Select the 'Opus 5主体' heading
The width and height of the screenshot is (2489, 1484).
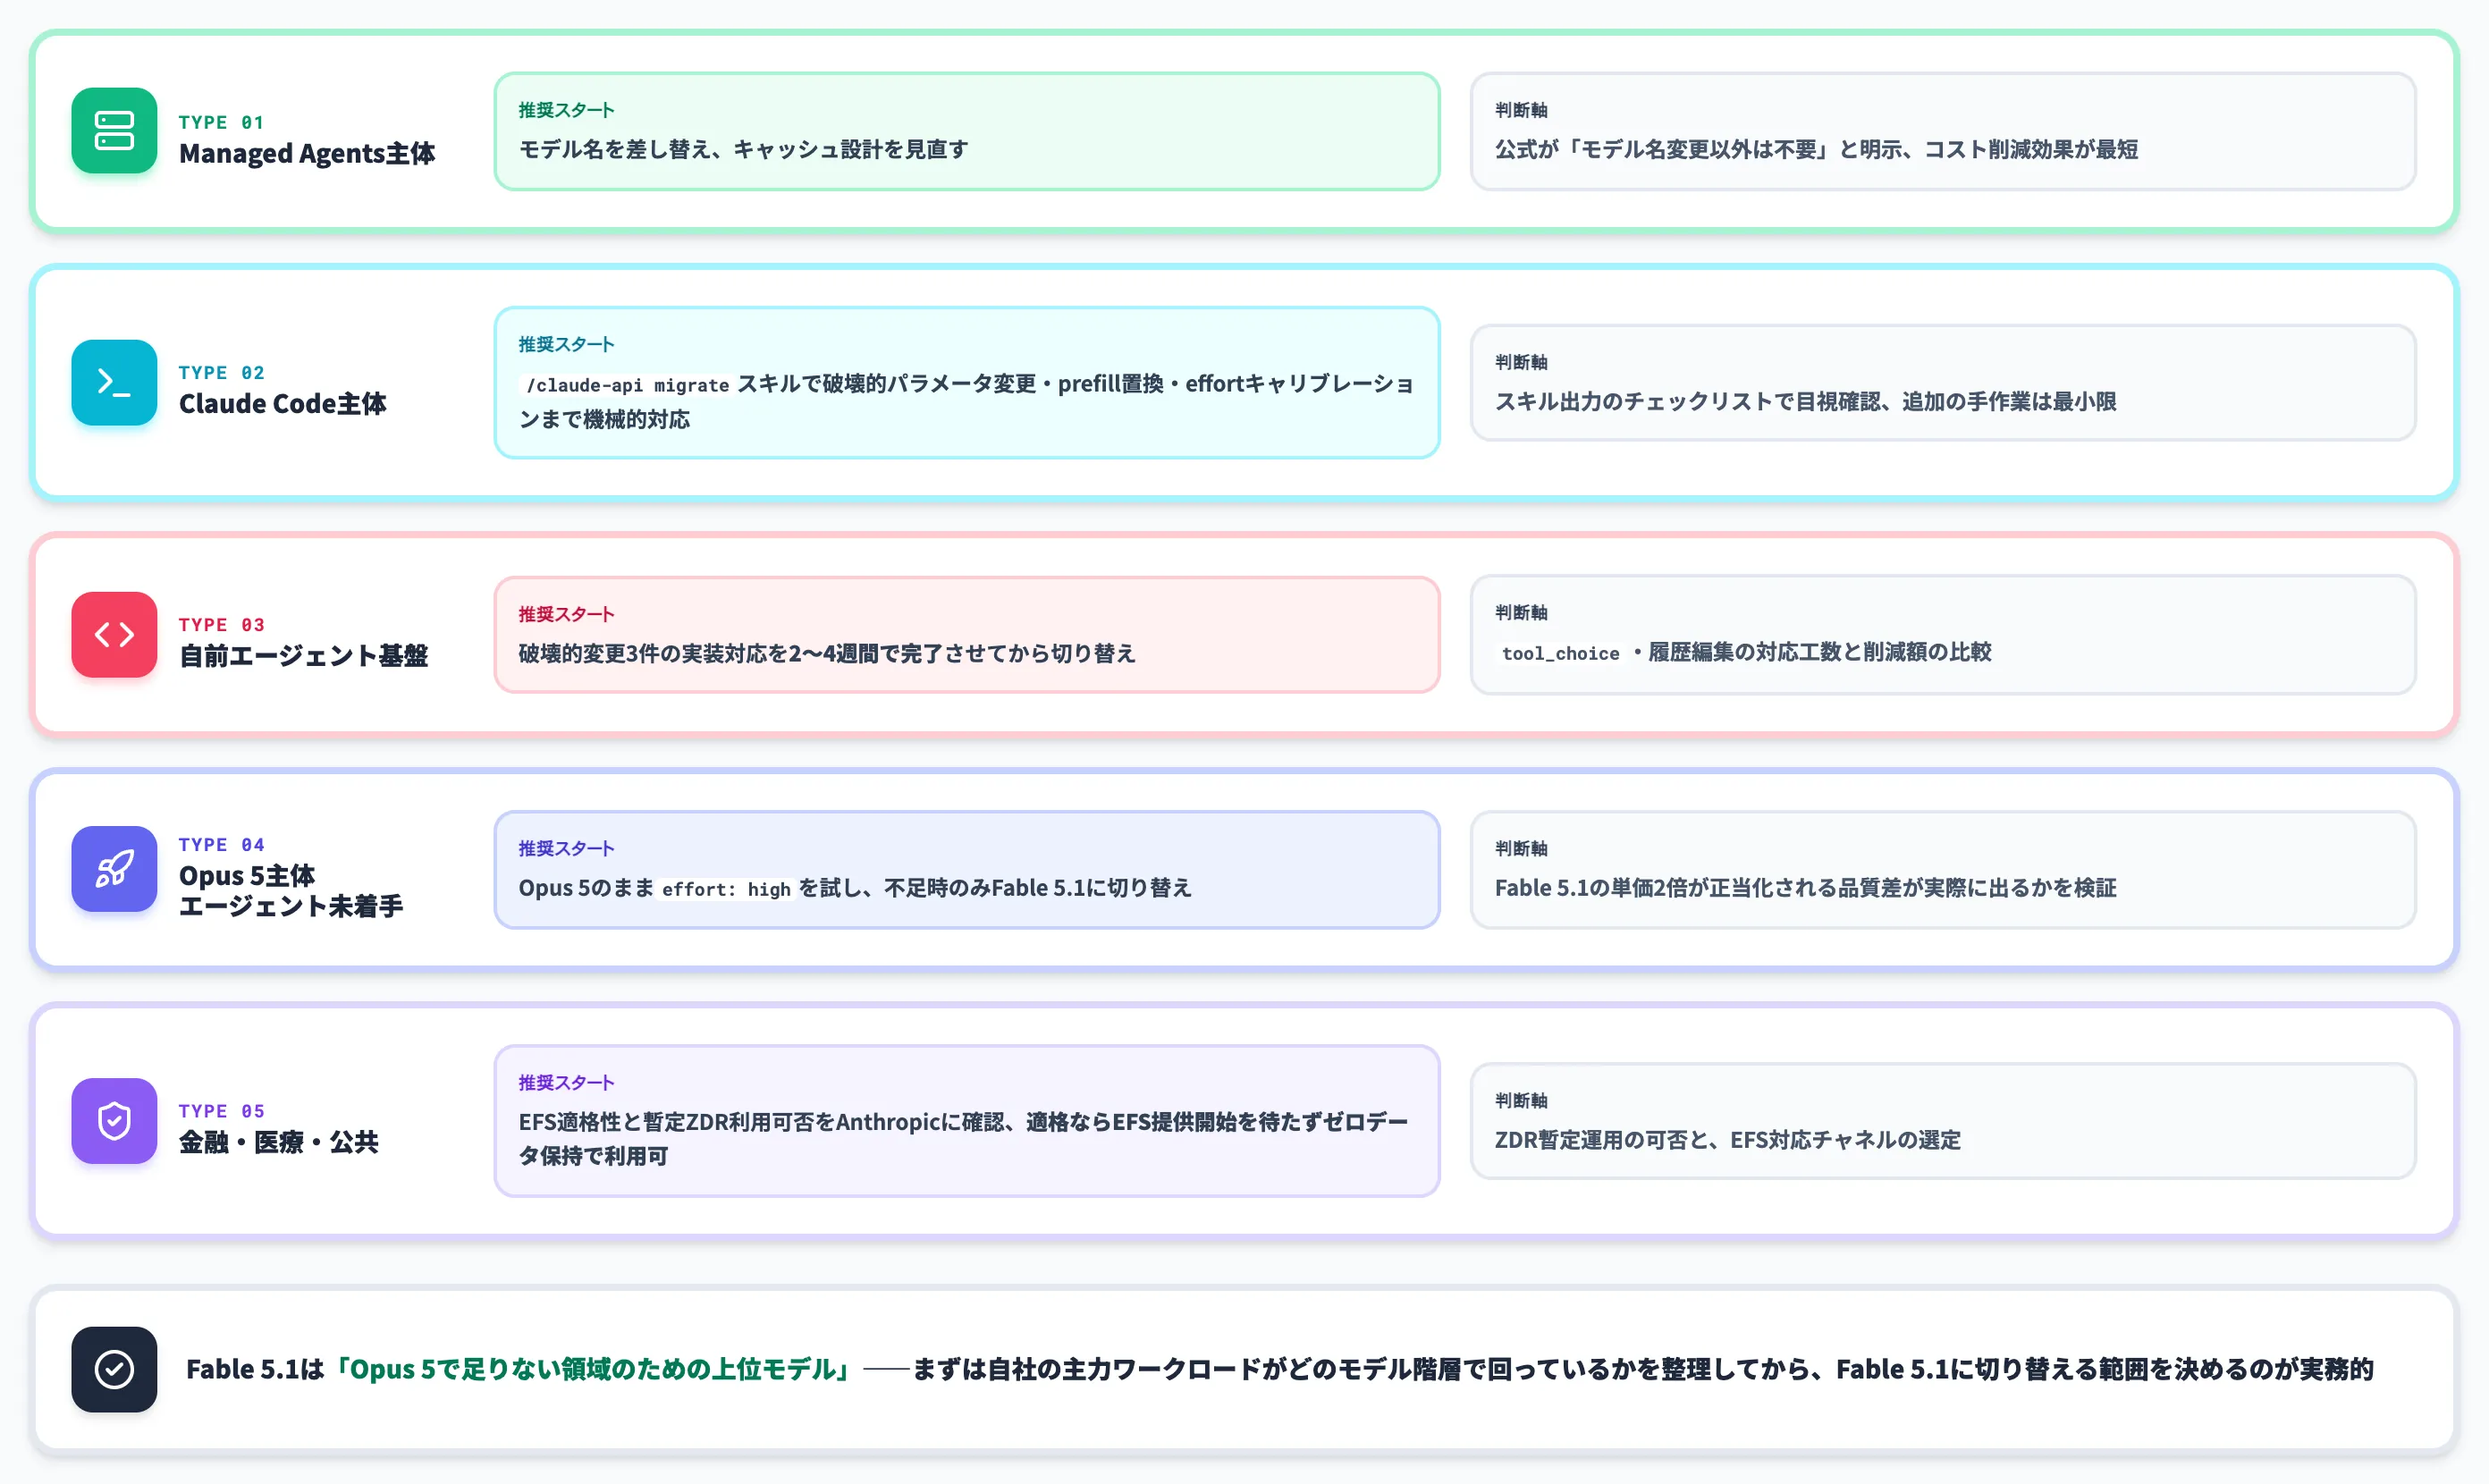(247, 875)
